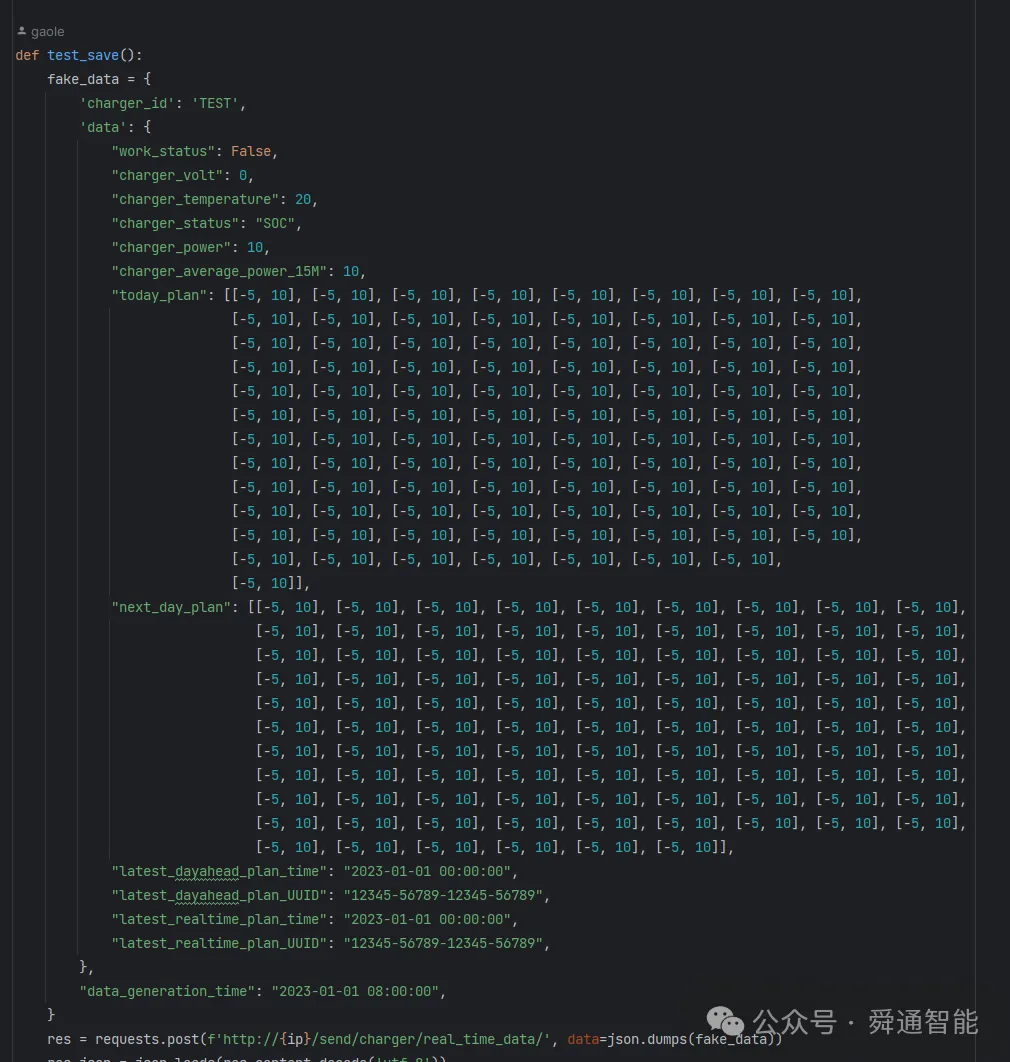This screenshot has width=1010, height=1062.
Task: Click the "latest_dayahead_plan_time" key
Action: 219,872
